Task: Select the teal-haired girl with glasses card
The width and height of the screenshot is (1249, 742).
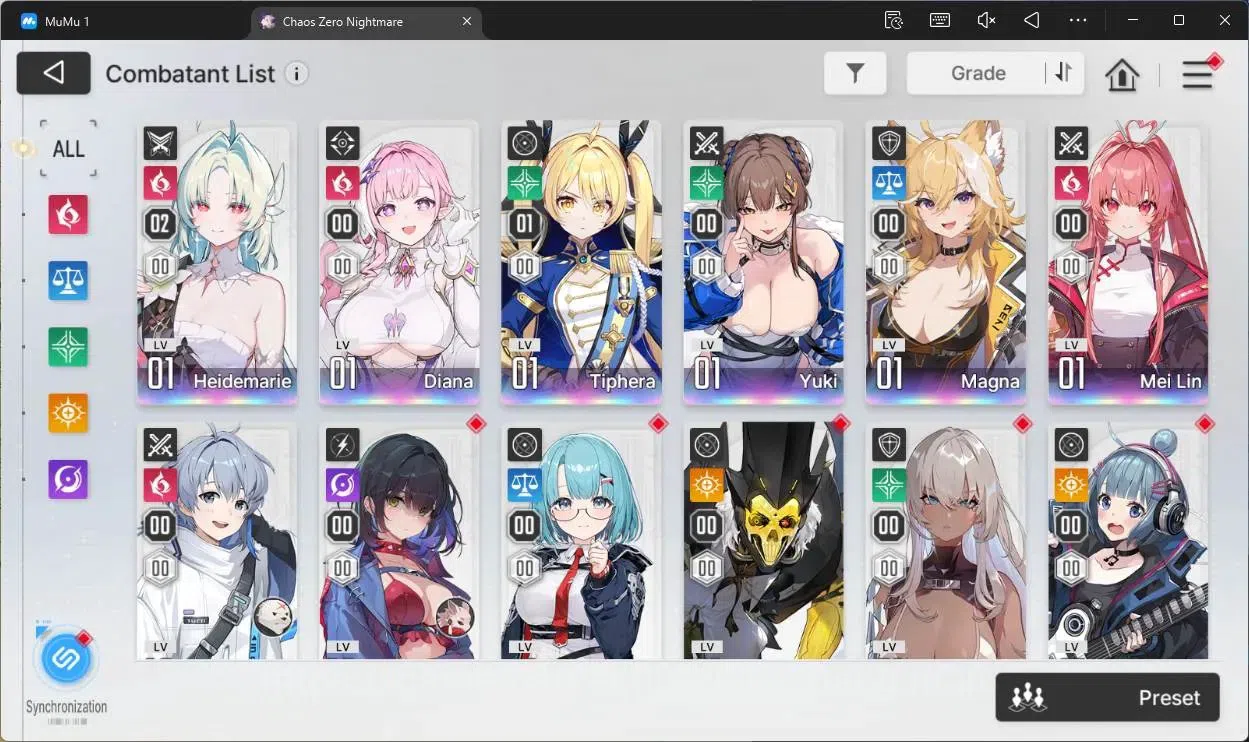Action: 581,541
